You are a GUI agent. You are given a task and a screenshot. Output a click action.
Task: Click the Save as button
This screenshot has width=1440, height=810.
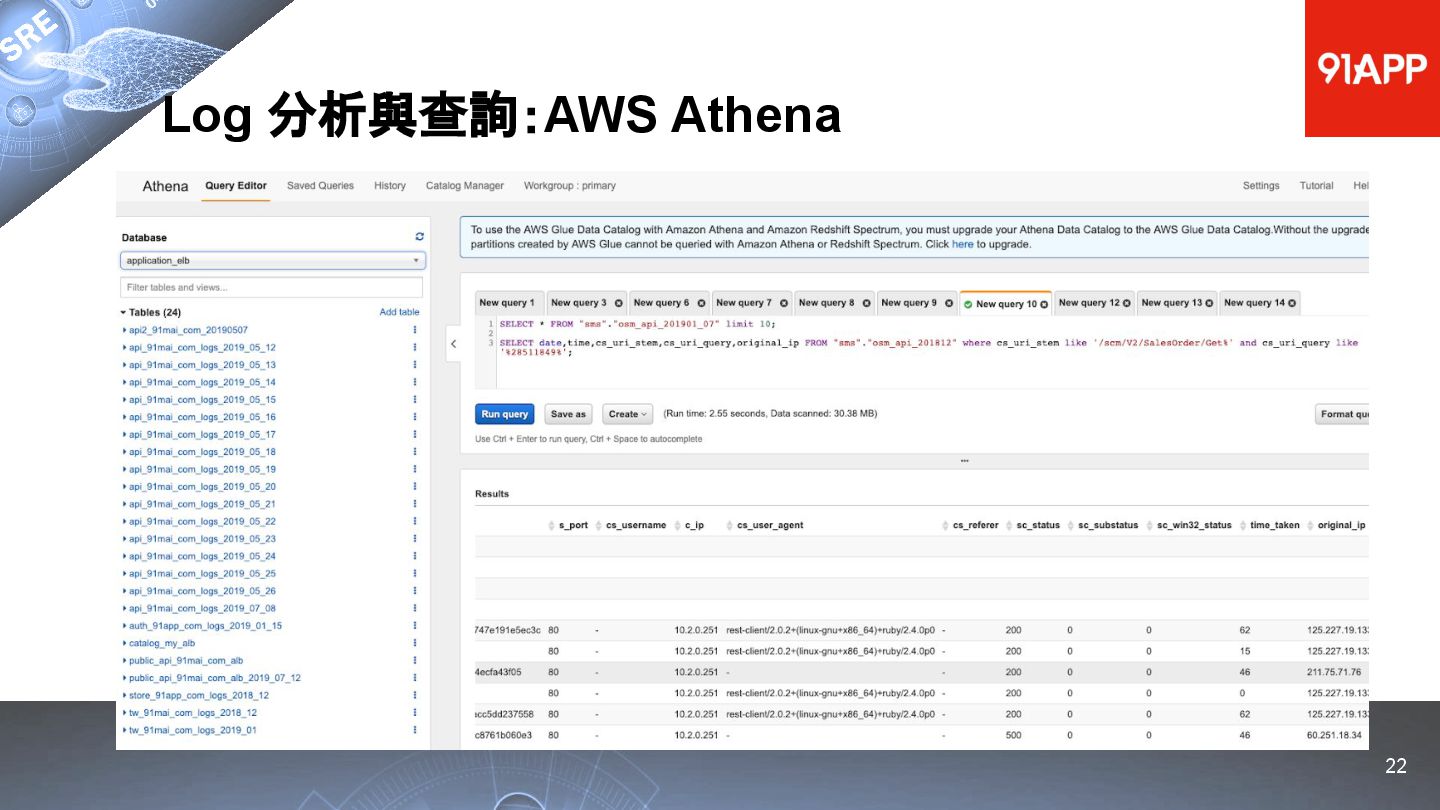coord(569,414)
